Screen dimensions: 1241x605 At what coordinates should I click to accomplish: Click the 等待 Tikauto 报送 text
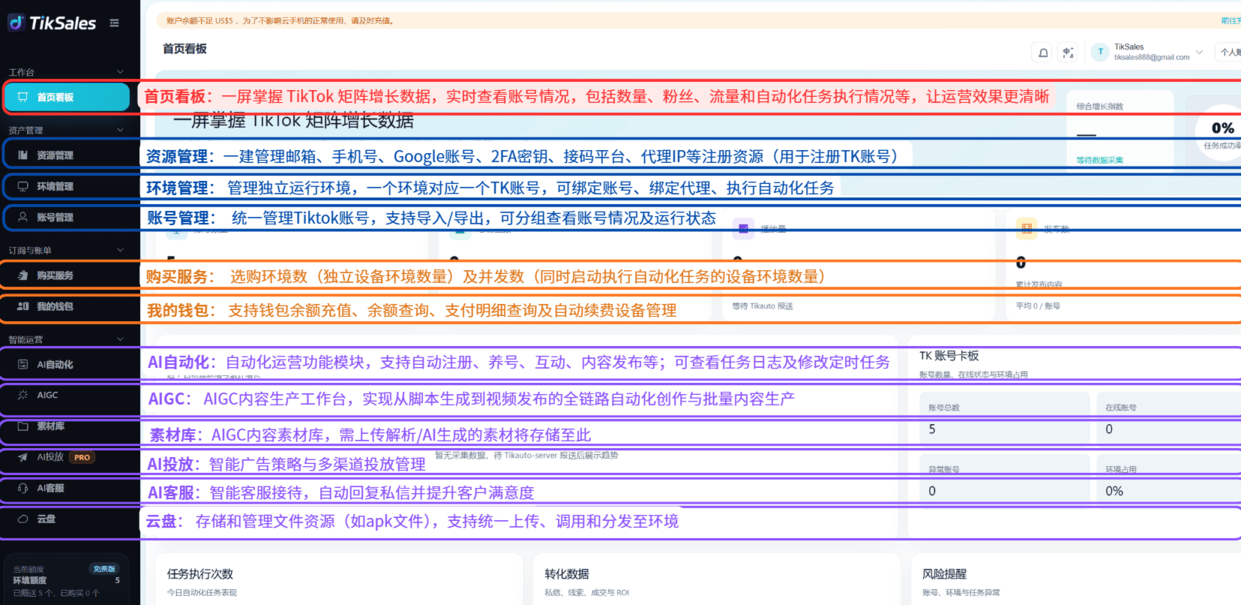[762, 306]
